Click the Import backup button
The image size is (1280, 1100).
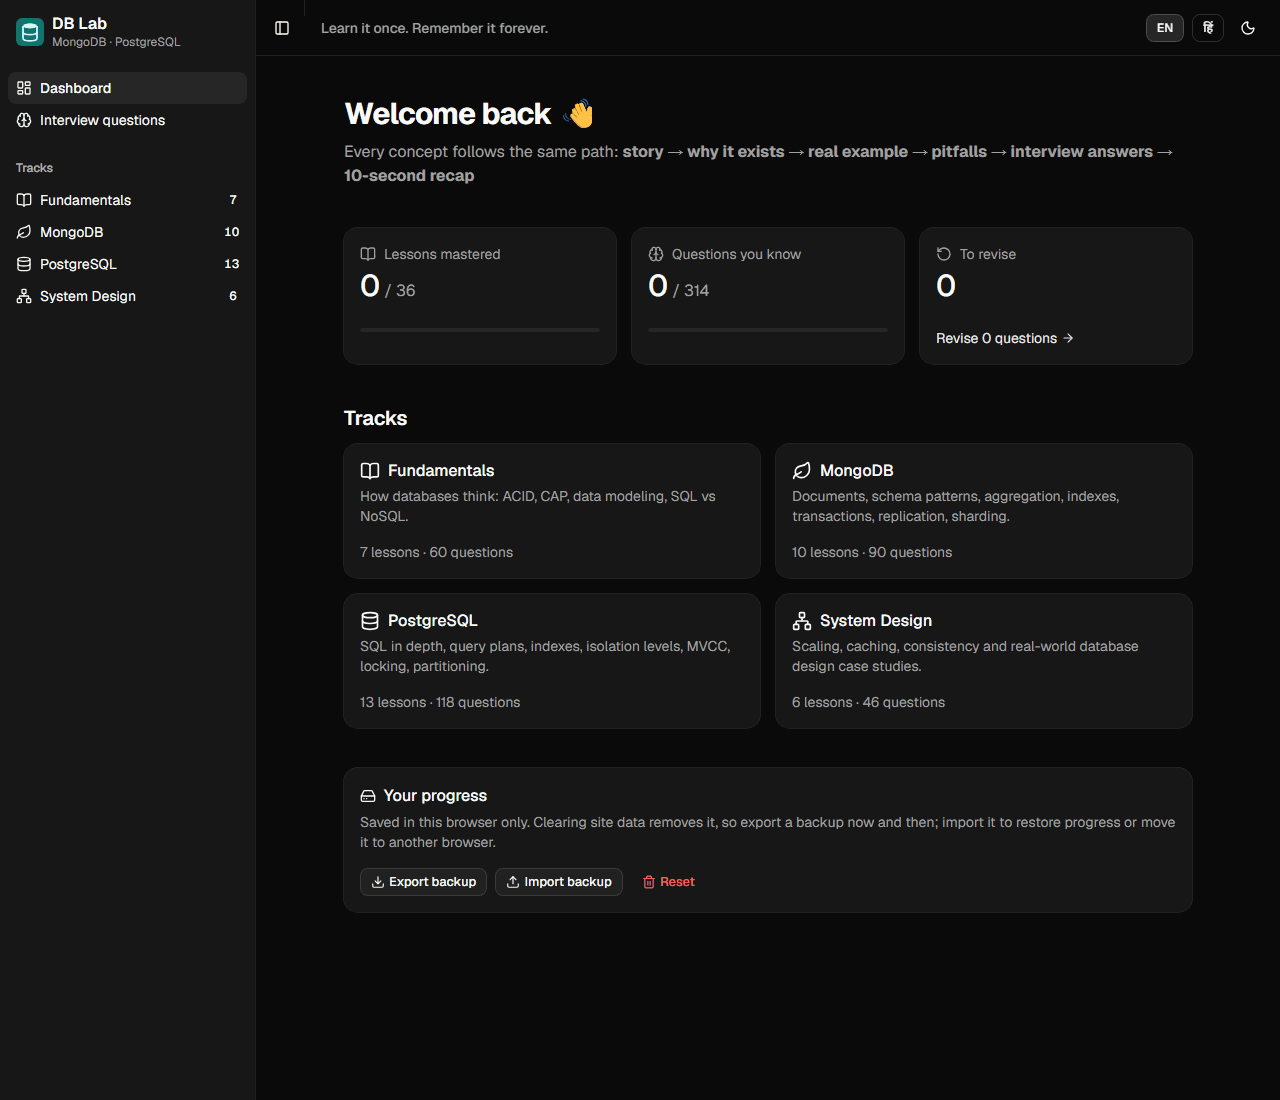(x=559, y=882)
